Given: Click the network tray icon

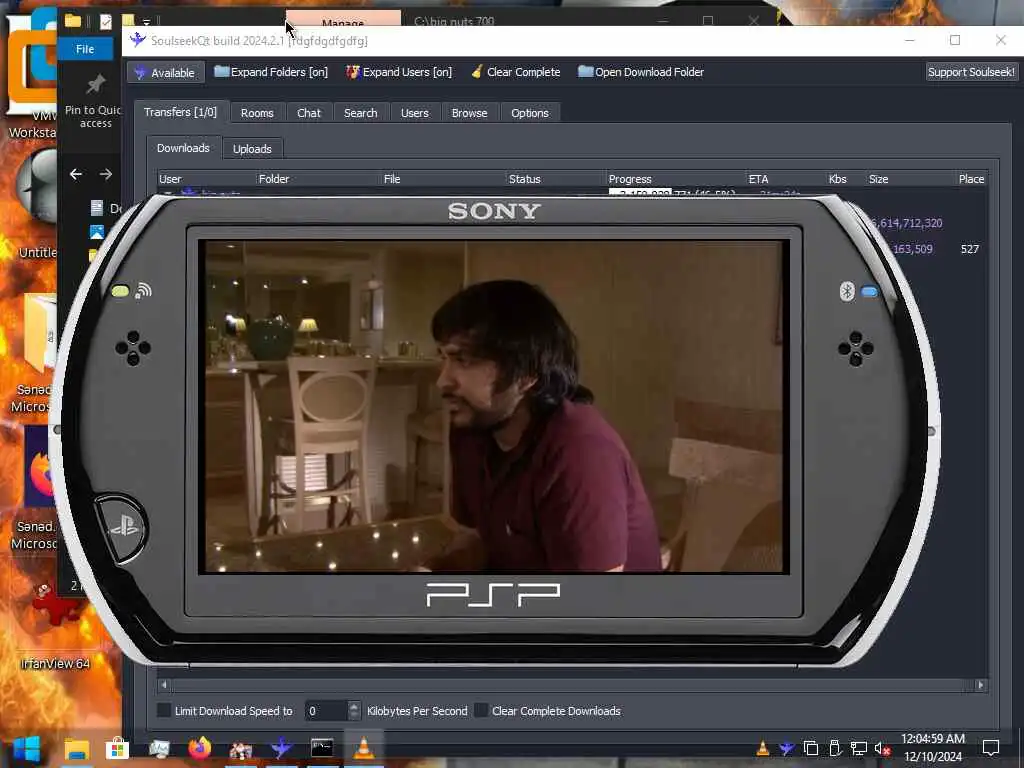Looking at the screenshot, I should pos(859,748).
